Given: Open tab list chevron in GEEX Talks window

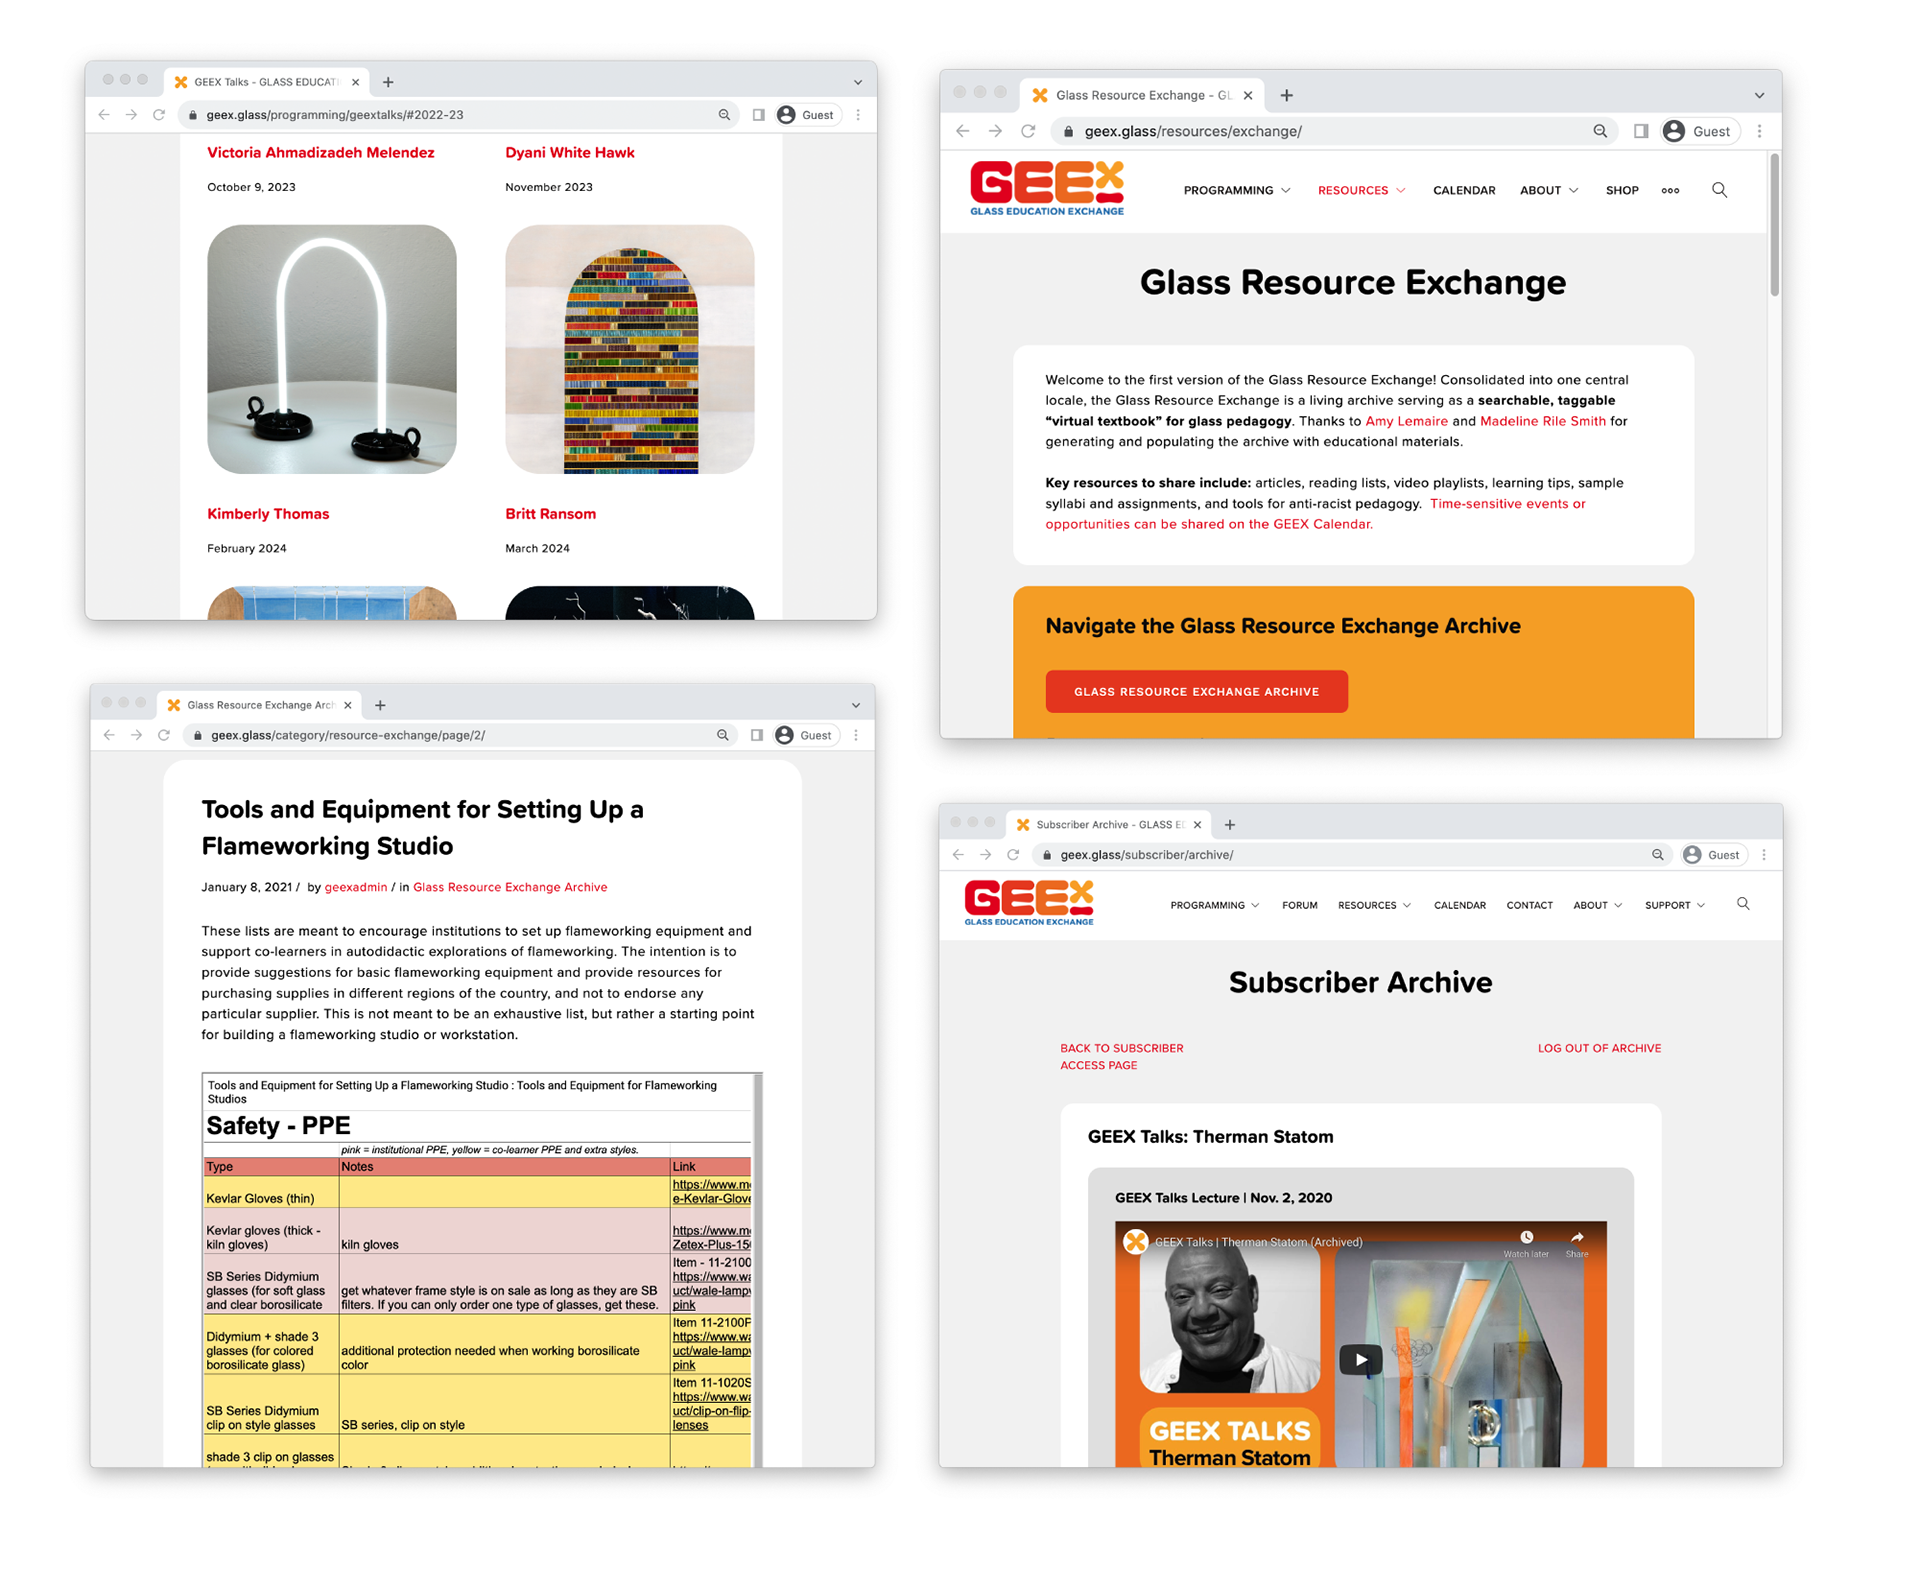Looking at the screenshot, I should [858, 82].
